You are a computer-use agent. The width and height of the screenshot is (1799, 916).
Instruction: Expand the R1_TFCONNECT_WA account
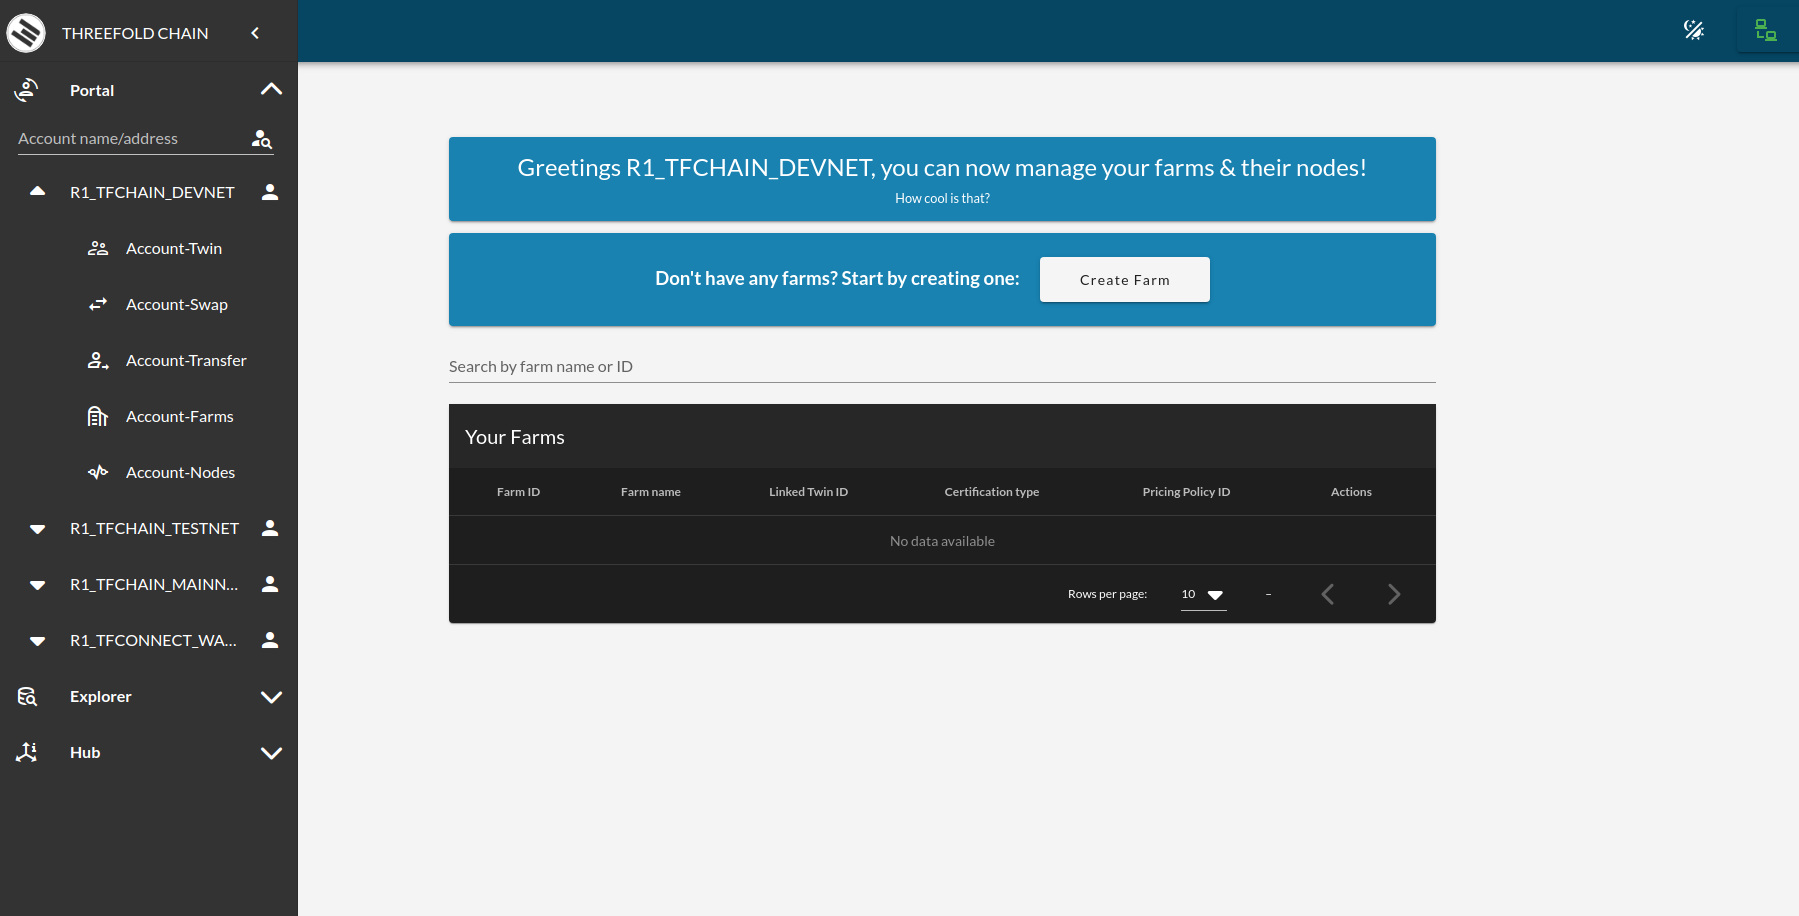(x=37, y=640)
